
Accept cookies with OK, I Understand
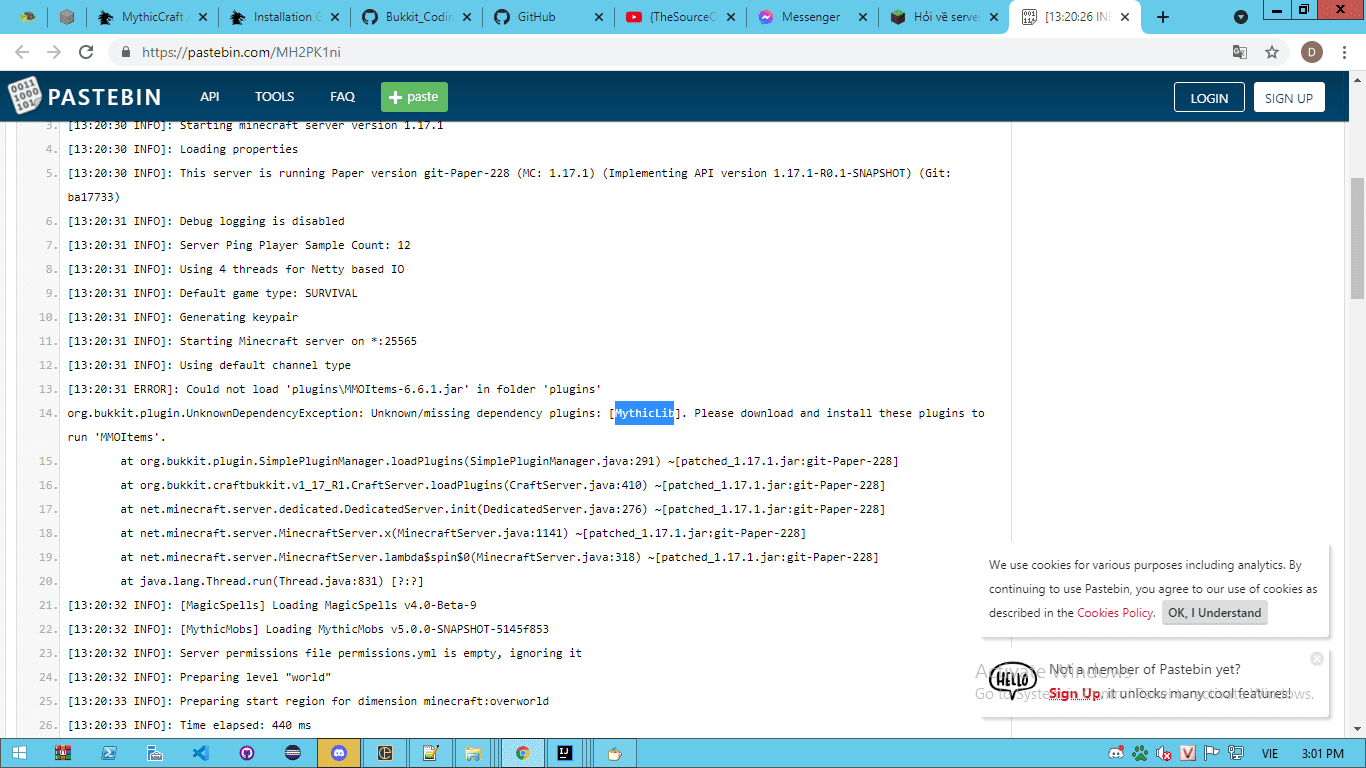coord(1215,613)
